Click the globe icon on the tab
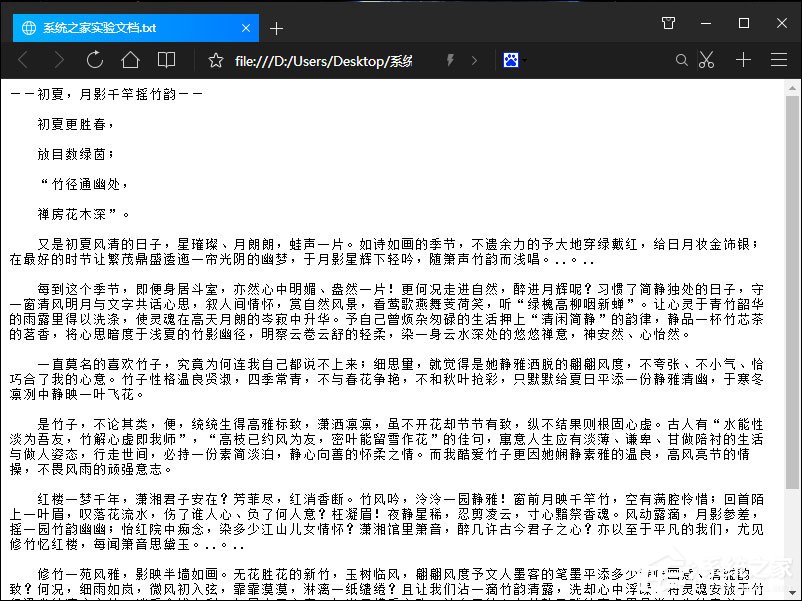The height and width of the screenshot is (601, 802). pos(29,28)
